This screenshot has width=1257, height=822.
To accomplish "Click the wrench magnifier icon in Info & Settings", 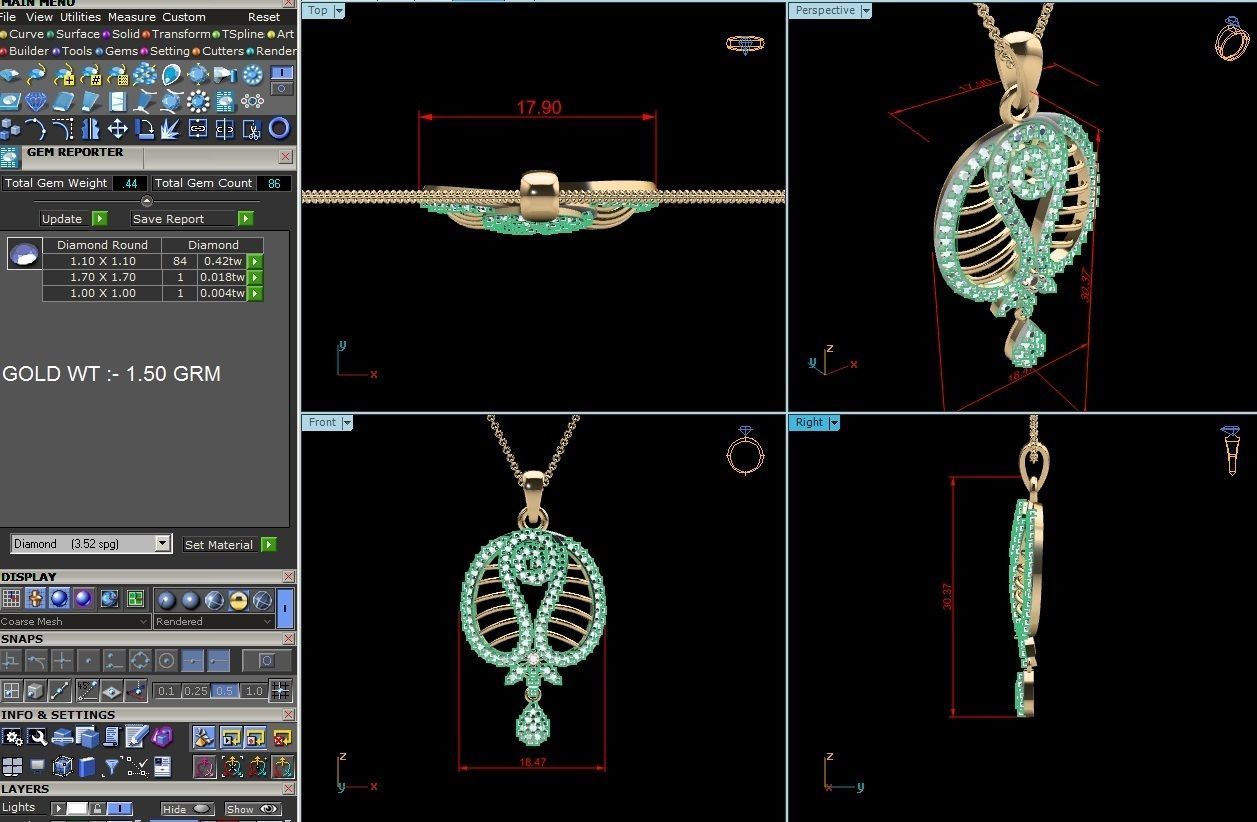I will coord(37,737).
